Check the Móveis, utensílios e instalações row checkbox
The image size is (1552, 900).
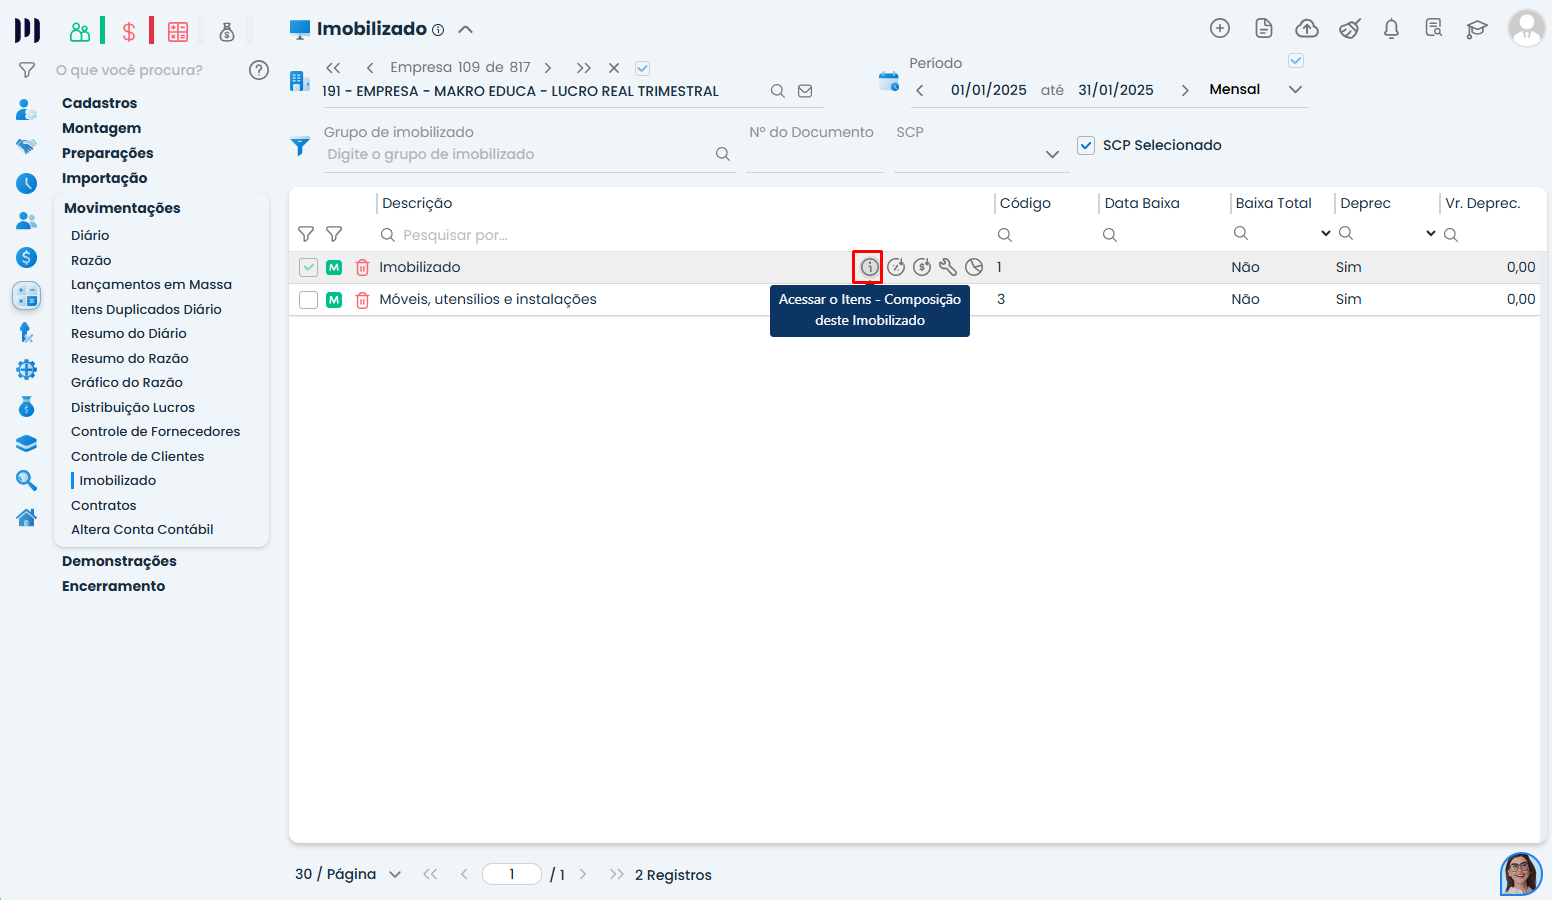coord(309,300)
